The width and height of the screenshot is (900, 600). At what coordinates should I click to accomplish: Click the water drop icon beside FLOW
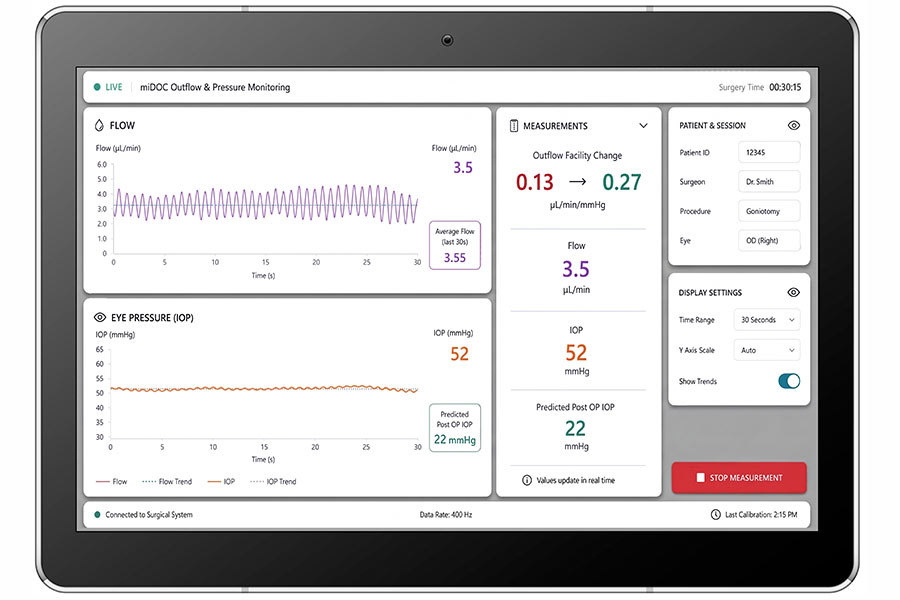(99, 125)
